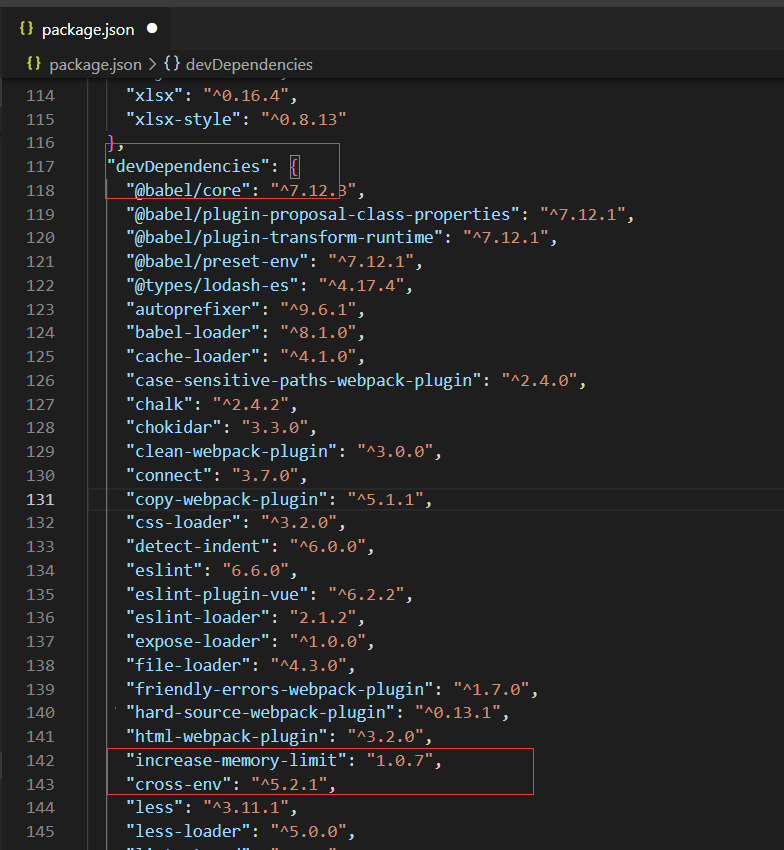Screen dimensions: 784x850
Task: Click the "^0.8.13" version of xlsx-style
Action: pos(303,119)
